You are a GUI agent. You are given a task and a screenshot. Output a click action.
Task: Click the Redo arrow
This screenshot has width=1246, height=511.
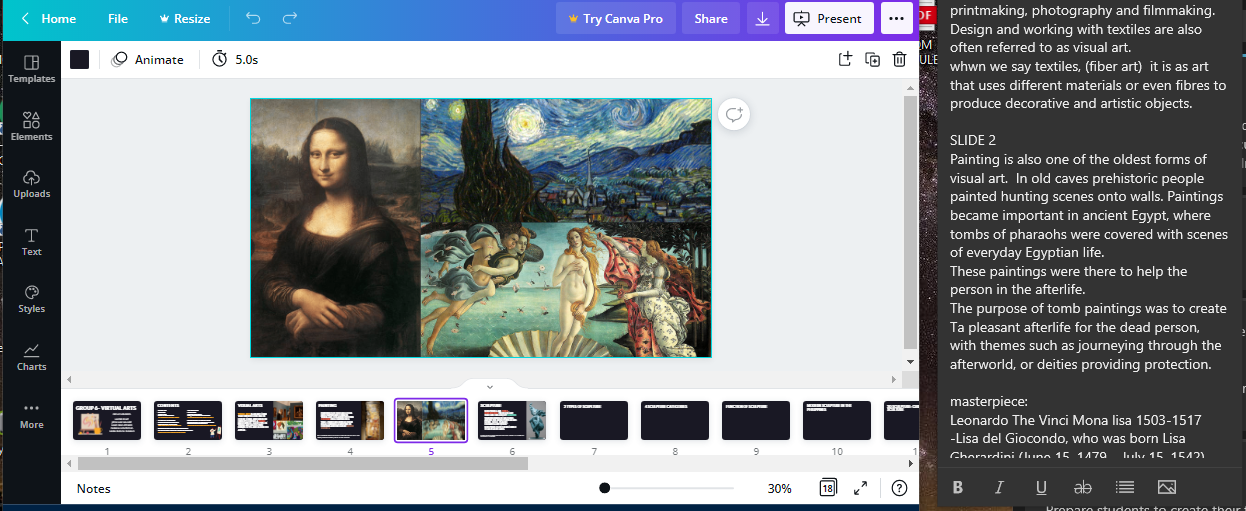[290, 18]
